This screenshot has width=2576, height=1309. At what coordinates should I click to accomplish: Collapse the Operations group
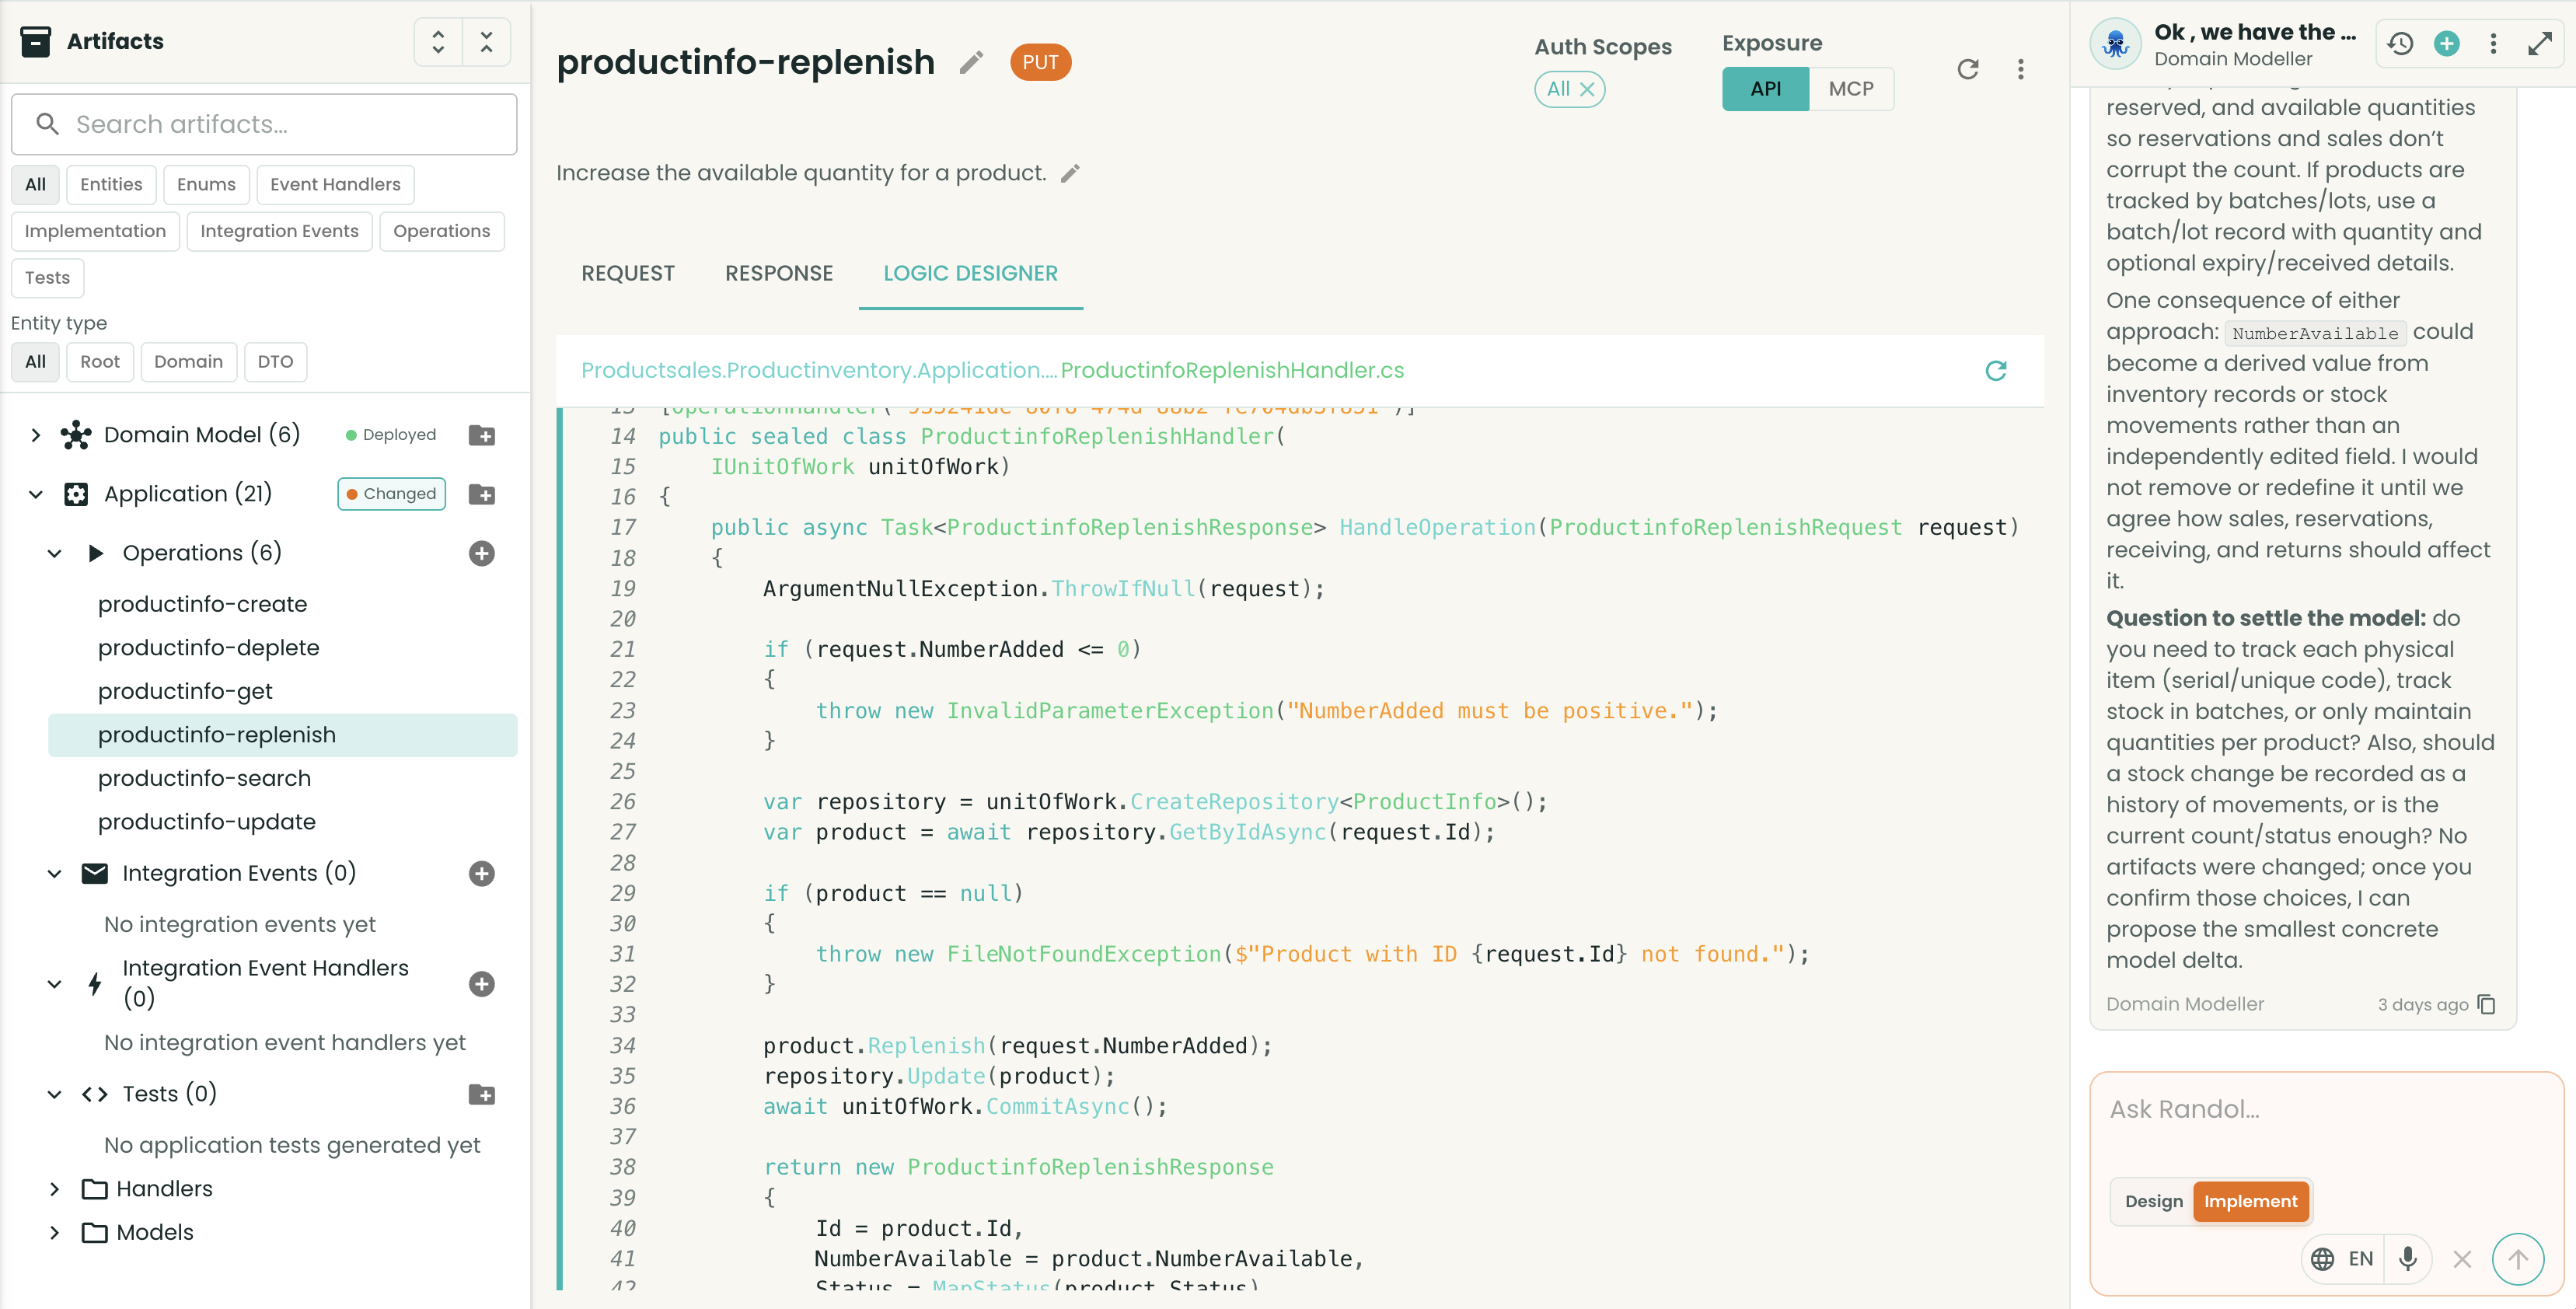pos(55,553)
